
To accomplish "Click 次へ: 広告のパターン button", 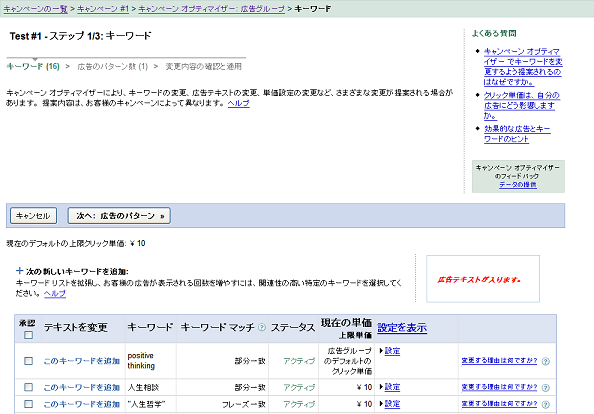I will click(x=119, y=216).
